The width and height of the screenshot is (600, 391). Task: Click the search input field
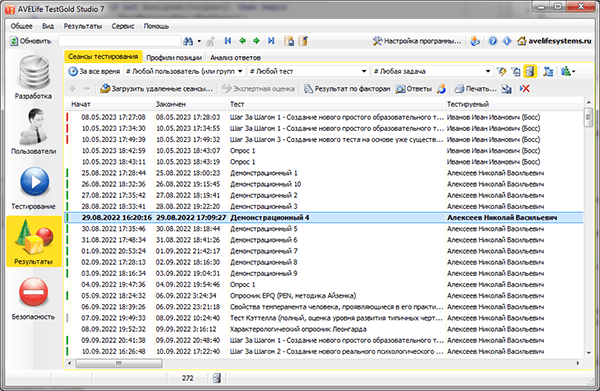click(119, 41)
